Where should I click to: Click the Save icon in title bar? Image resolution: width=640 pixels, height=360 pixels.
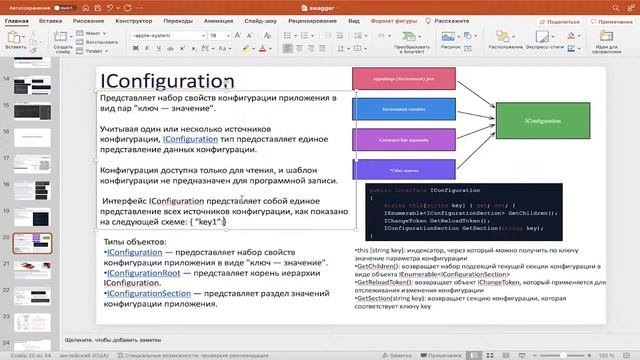[98, 8]
